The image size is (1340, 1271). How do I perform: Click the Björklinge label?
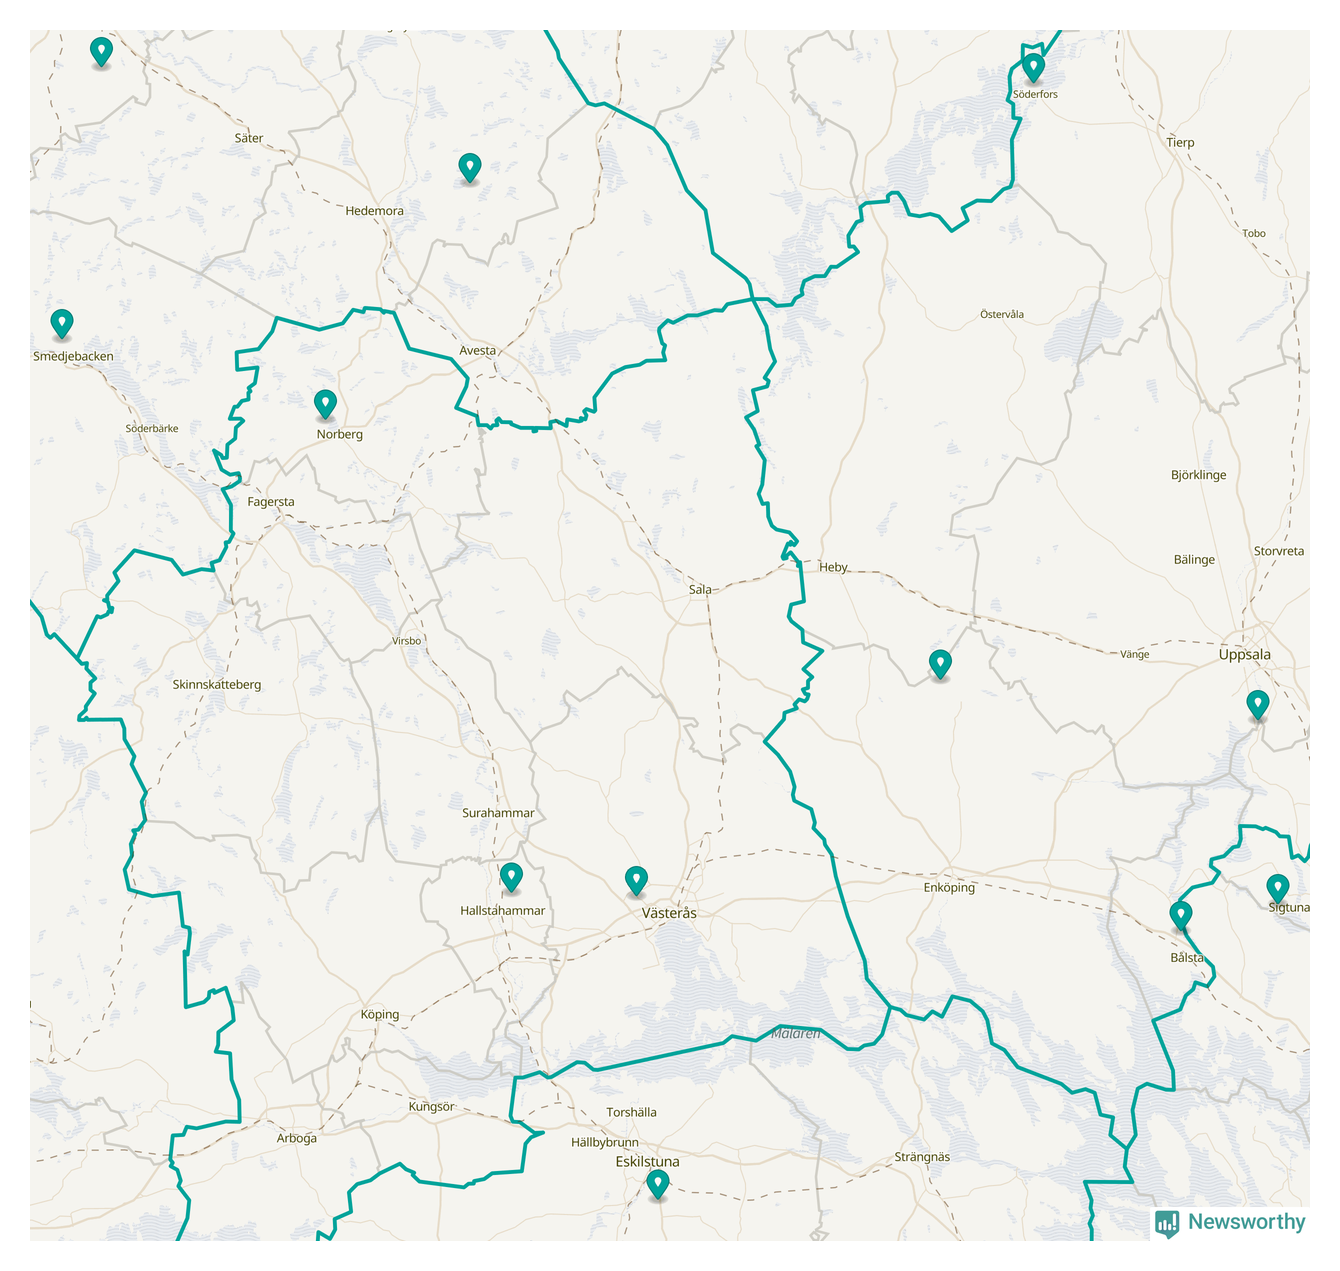(1198, 475)
